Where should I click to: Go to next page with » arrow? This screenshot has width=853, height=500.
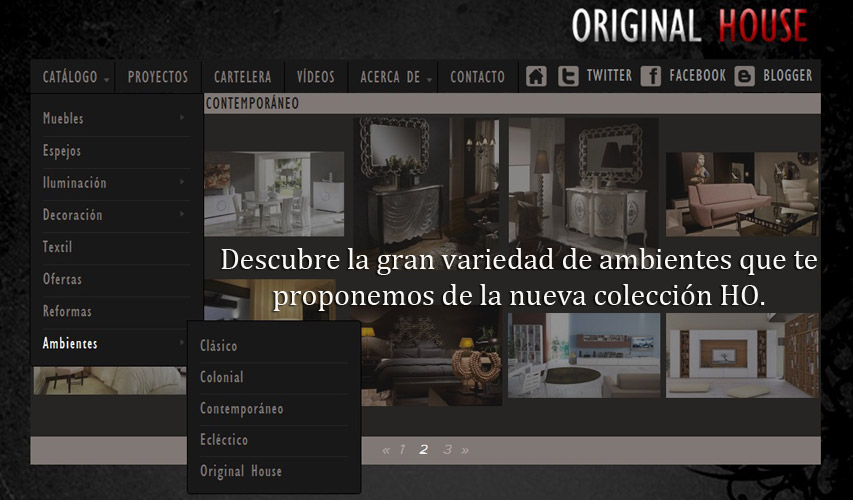click(465, 450)
